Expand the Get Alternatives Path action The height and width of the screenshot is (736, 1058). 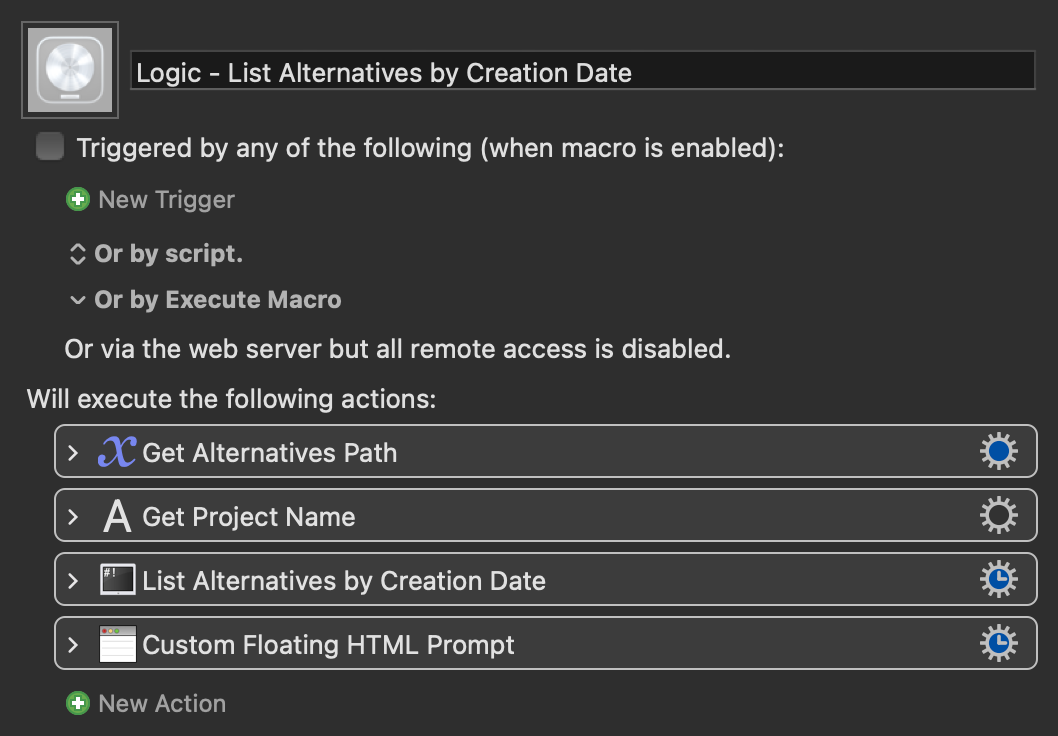click(x=74, y=453)
